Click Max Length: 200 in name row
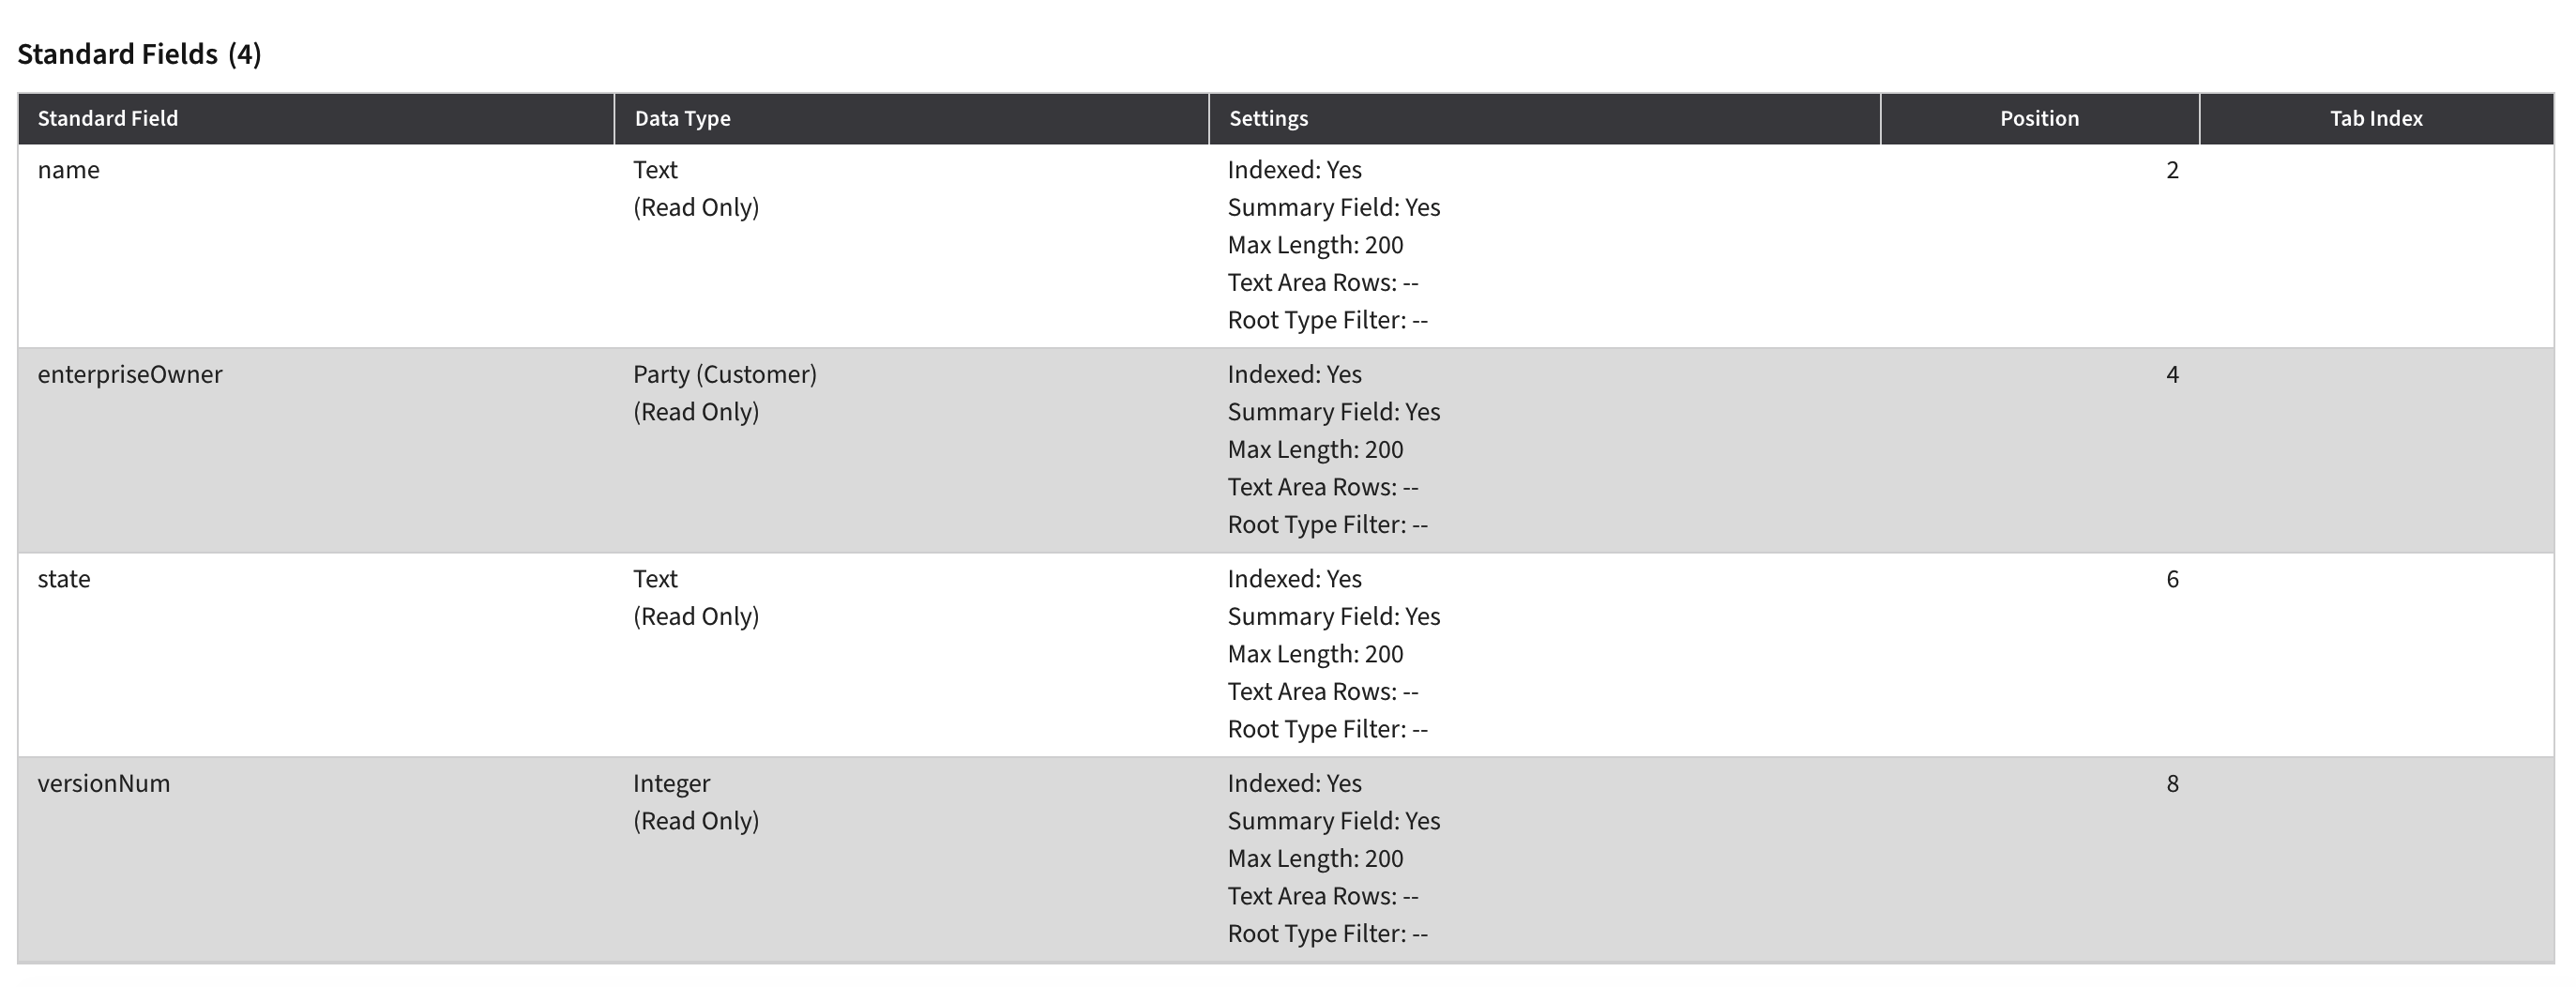 [x=1315, y=246]
